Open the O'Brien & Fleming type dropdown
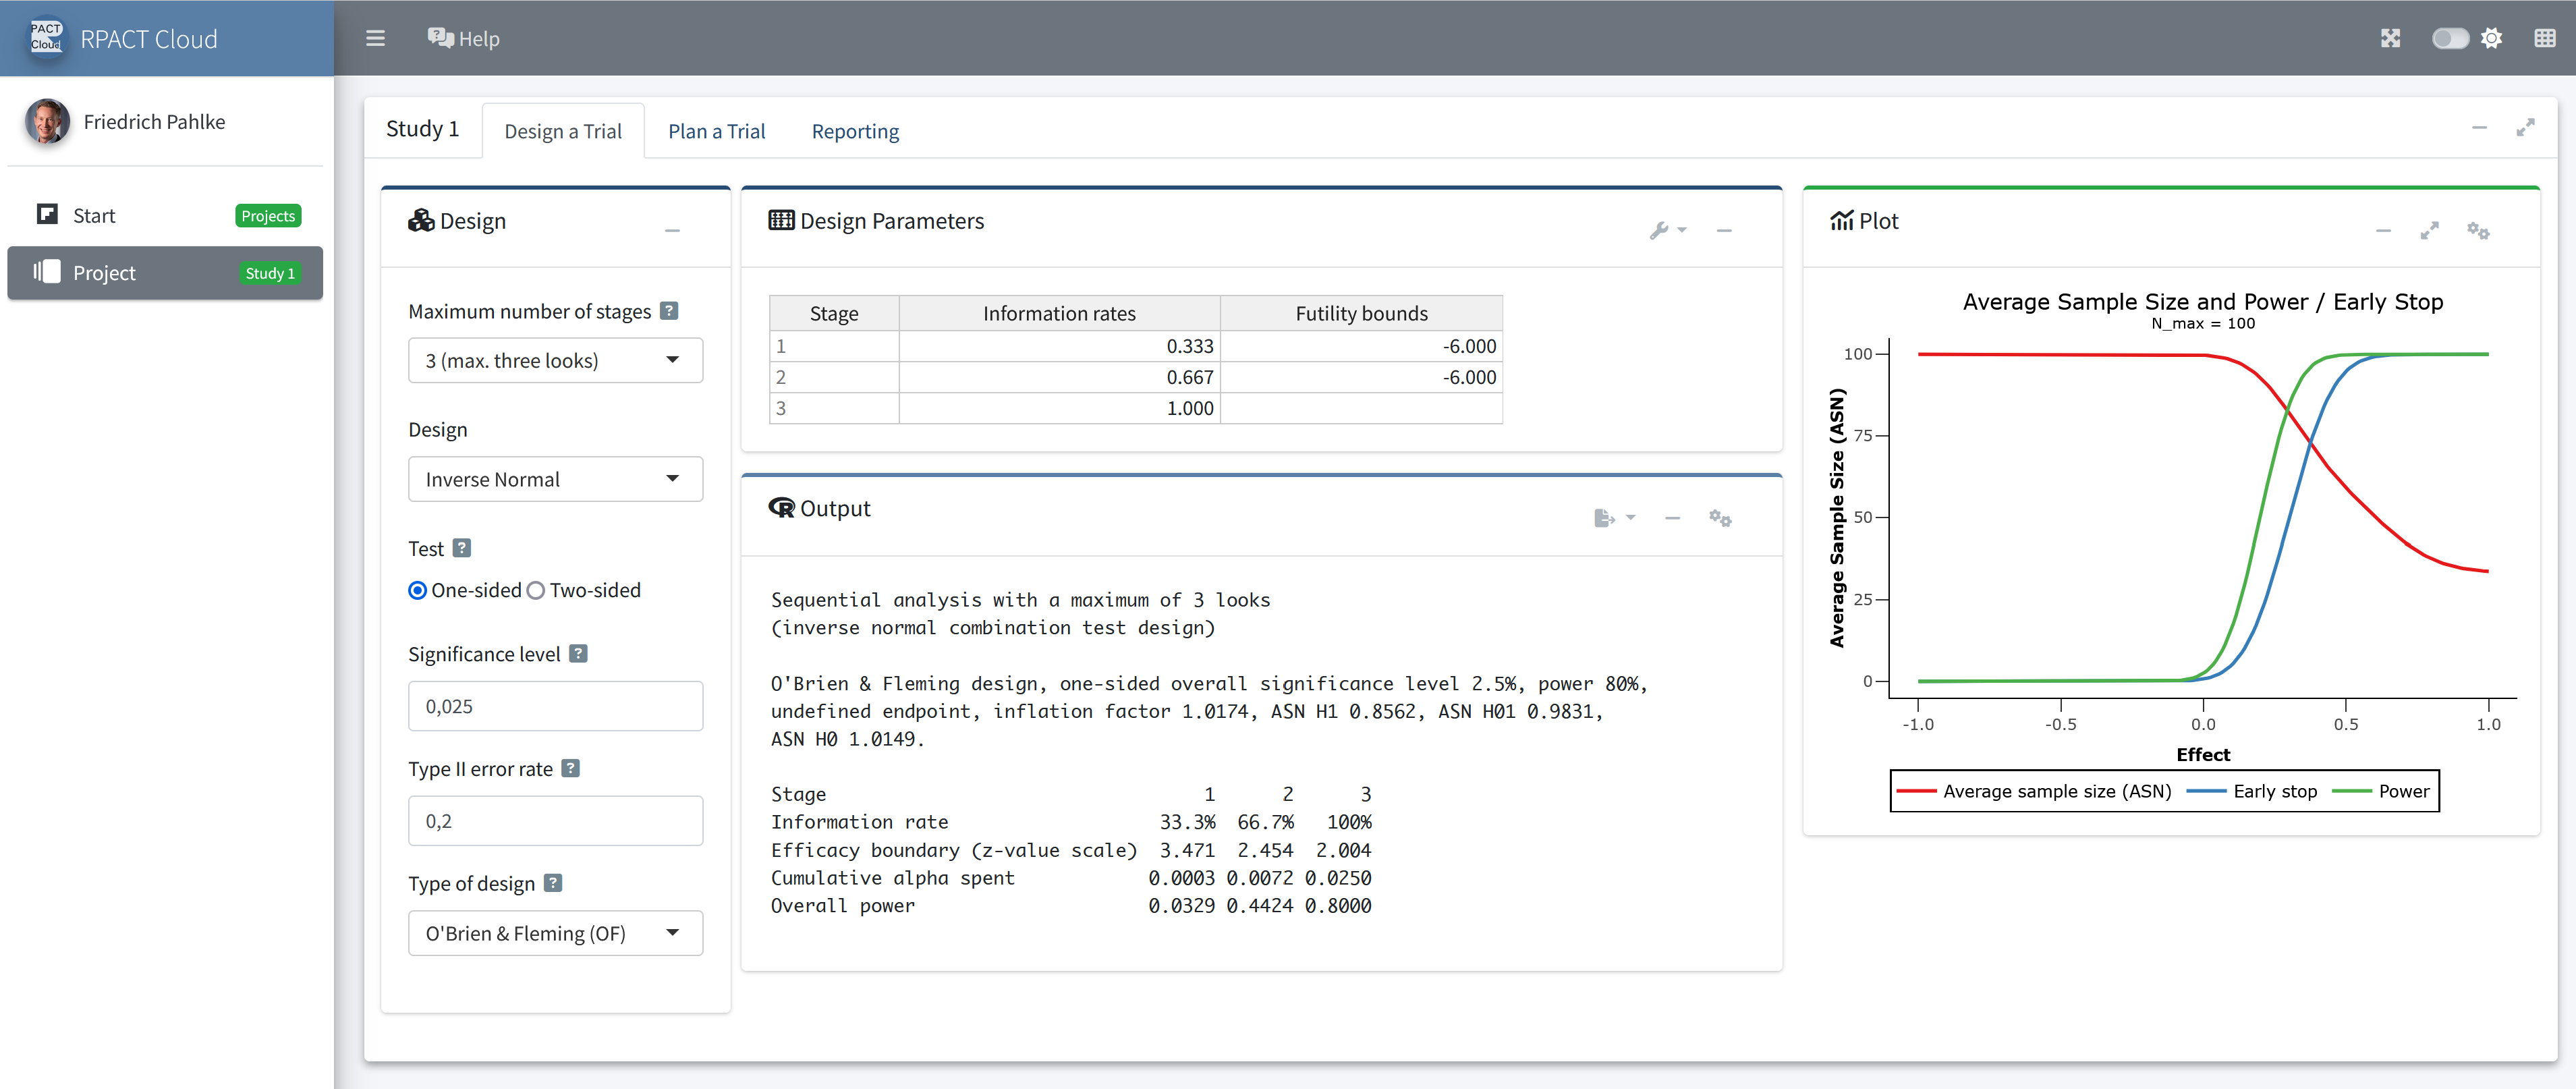Screen dimensions: 2576x1089 point(555,933)
